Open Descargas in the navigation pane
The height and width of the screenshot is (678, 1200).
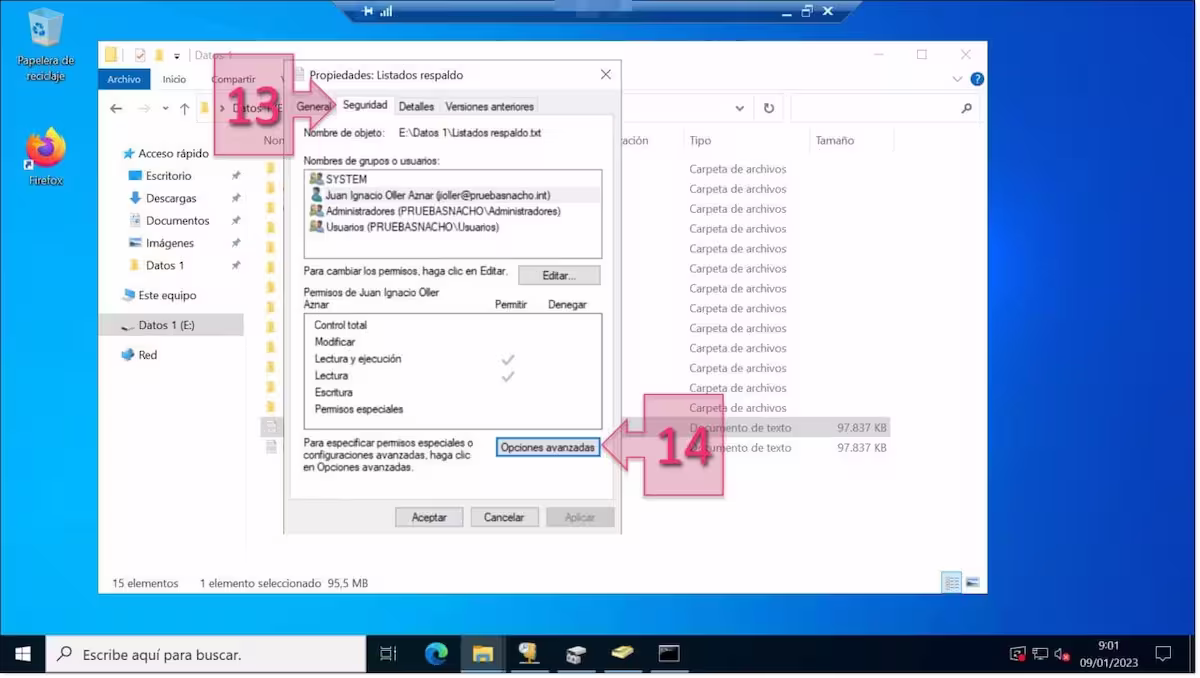[x=170, y=198]
